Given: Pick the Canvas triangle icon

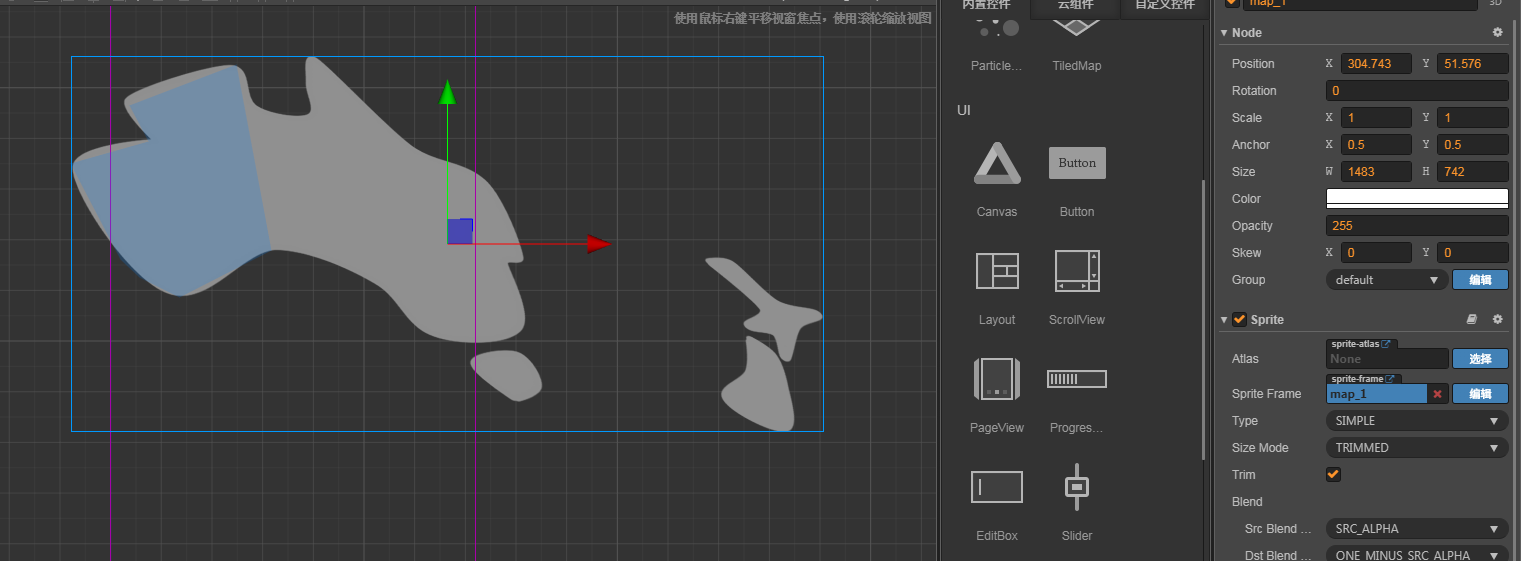Looking at the screenshot, I should tap(997, 163).
